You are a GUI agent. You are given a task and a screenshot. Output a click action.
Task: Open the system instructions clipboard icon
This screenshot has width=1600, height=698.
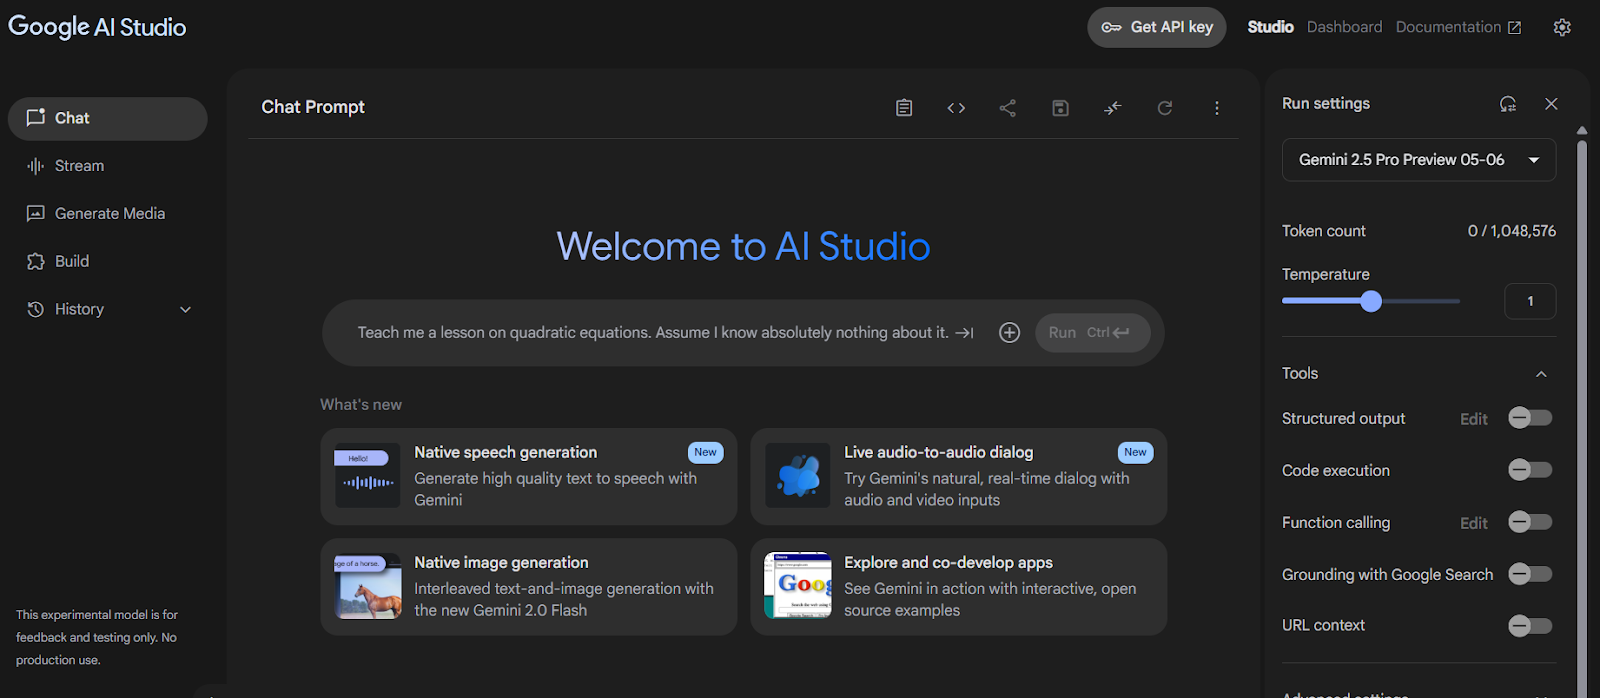[x=904, y=108]
